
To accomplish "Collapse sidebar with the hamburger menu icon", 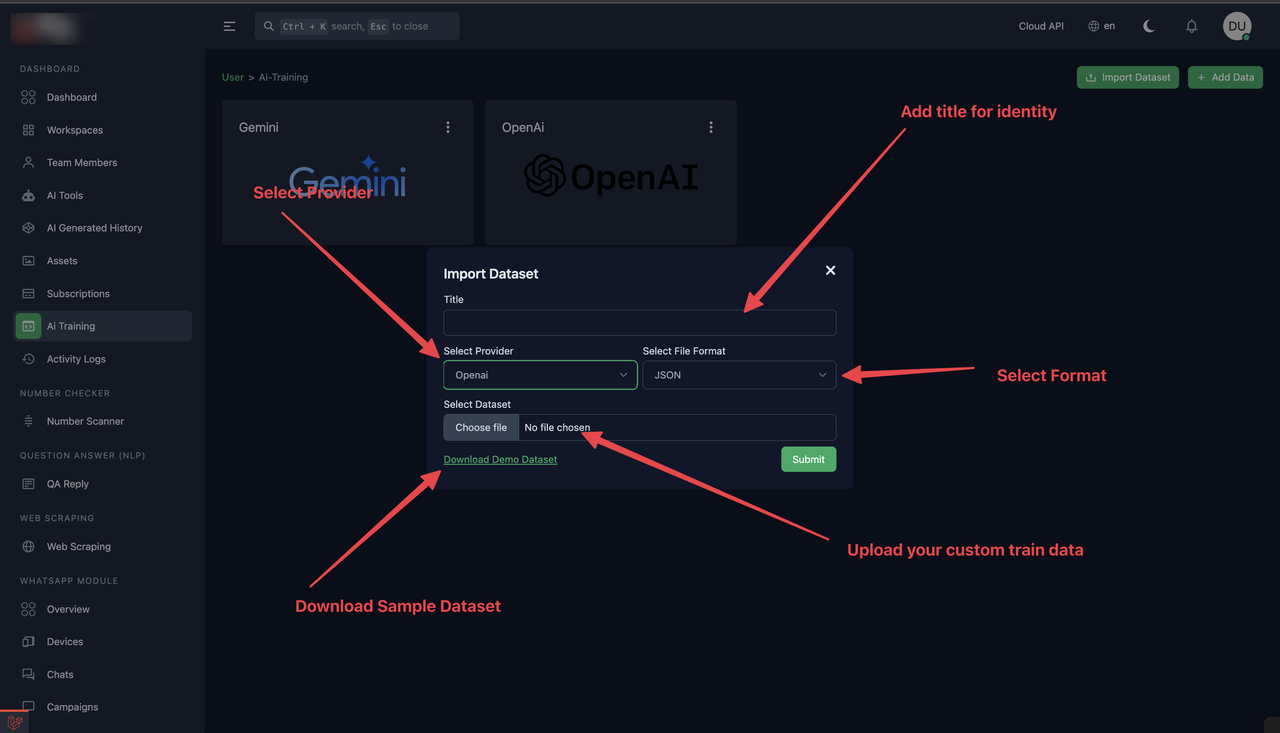I will (x=230, y=26).
